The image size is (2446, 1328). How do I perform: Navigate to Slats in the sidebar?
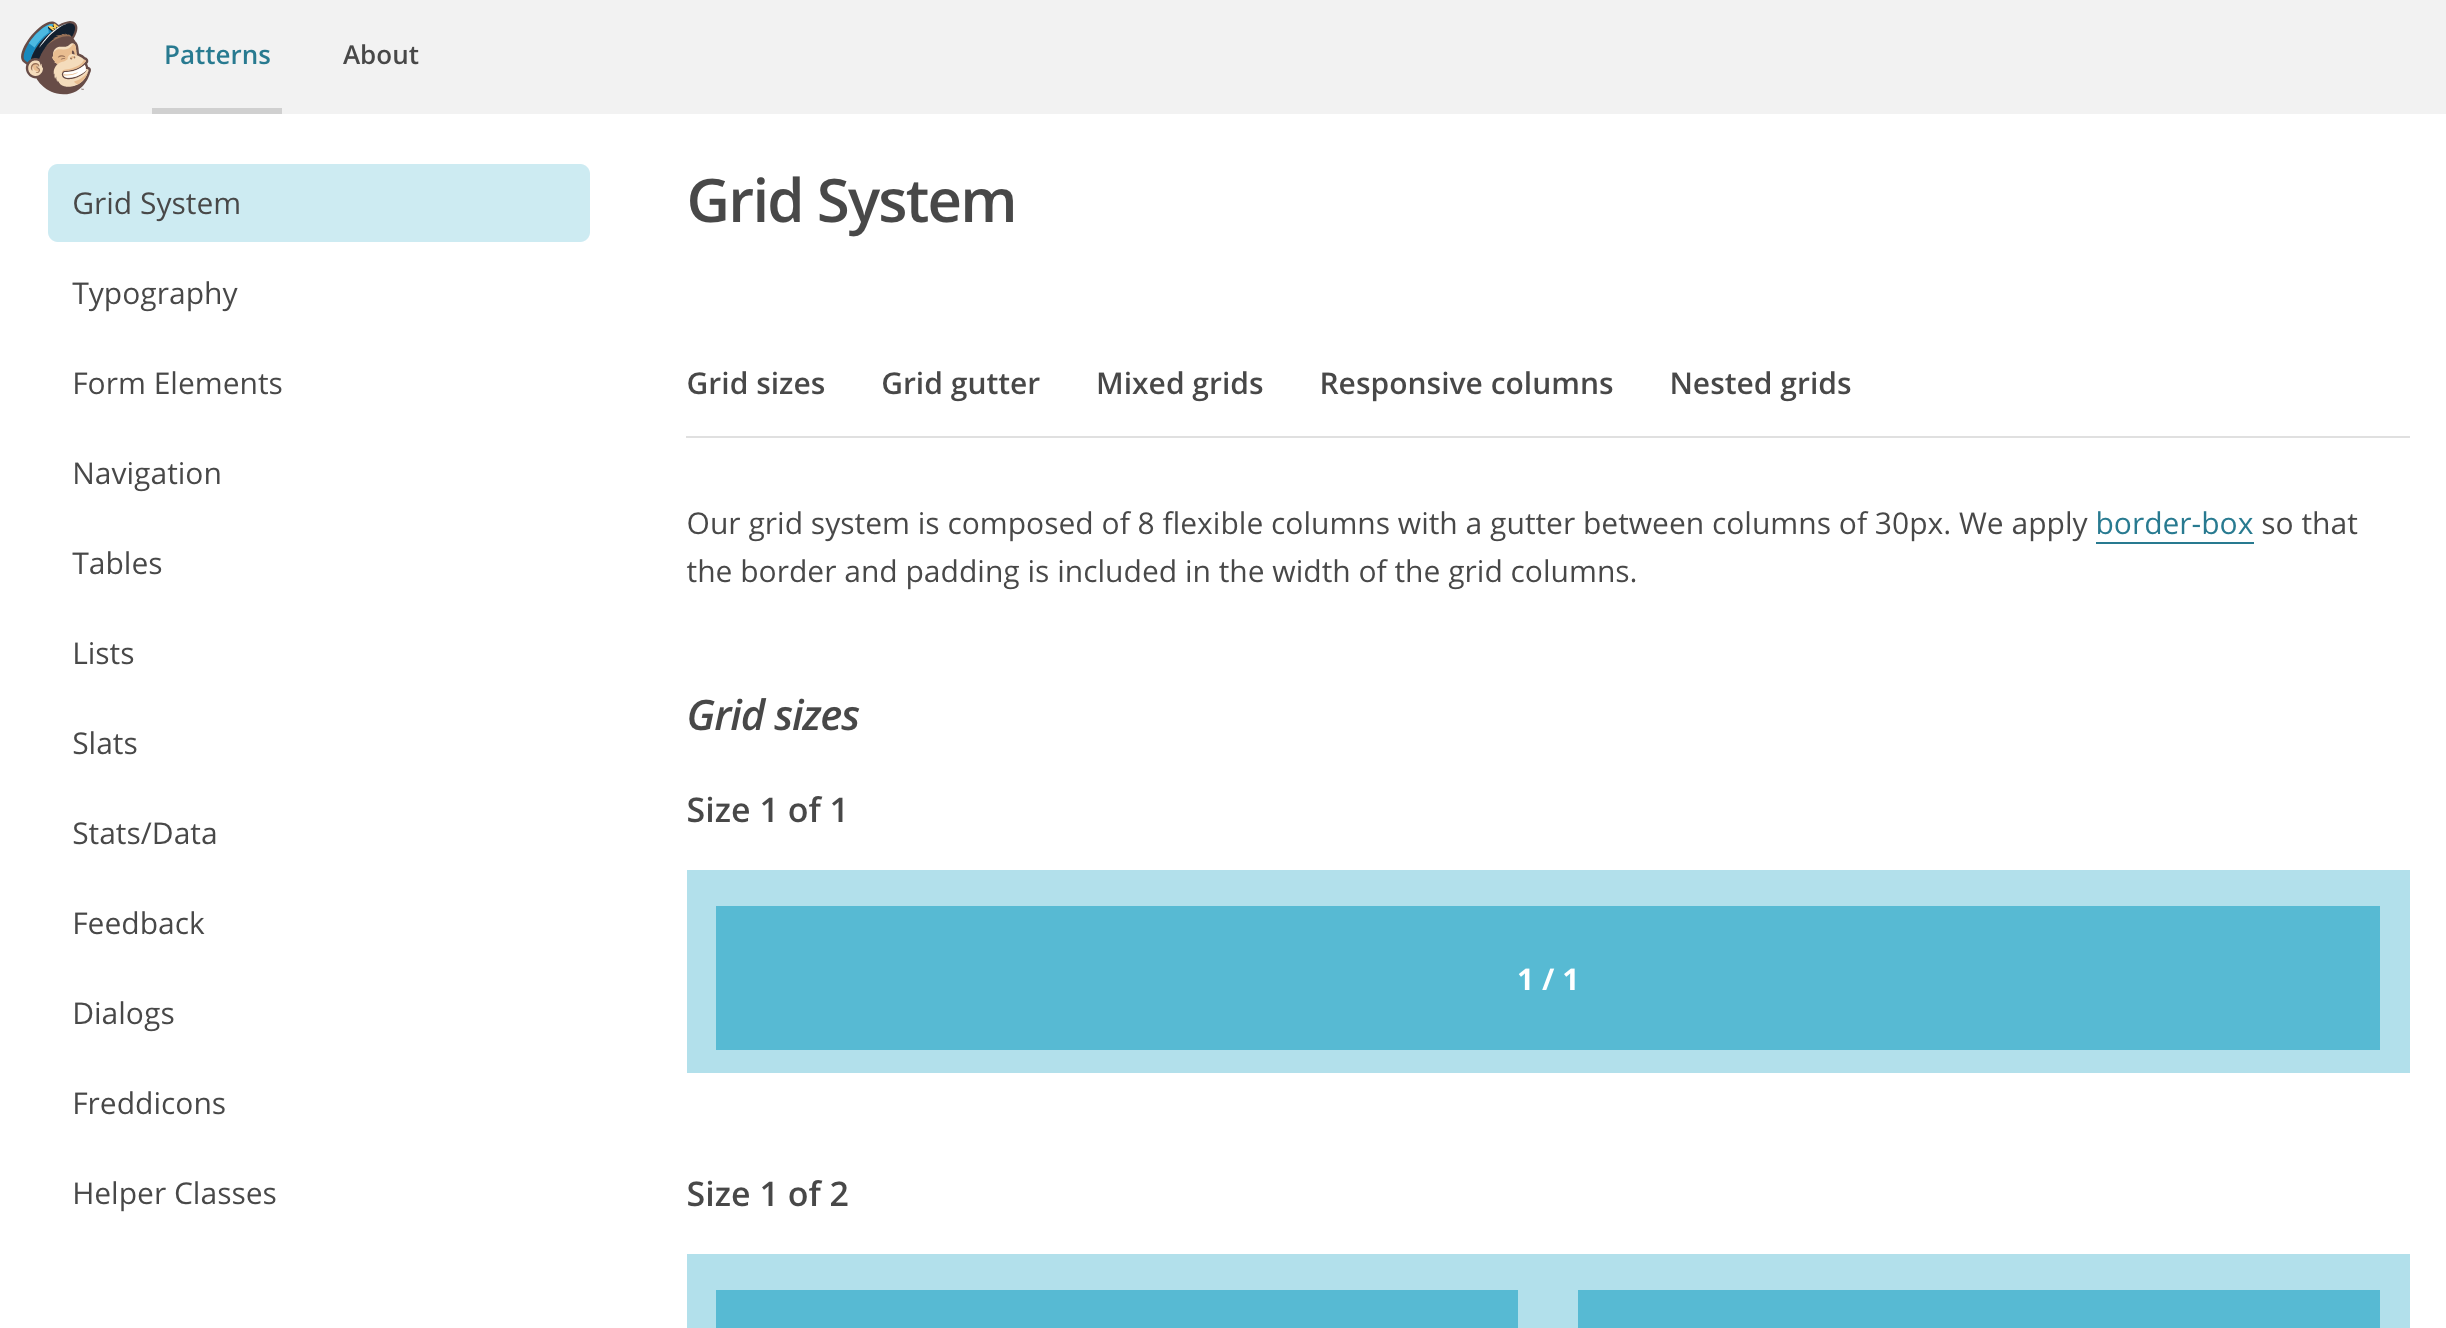(105, 744)
